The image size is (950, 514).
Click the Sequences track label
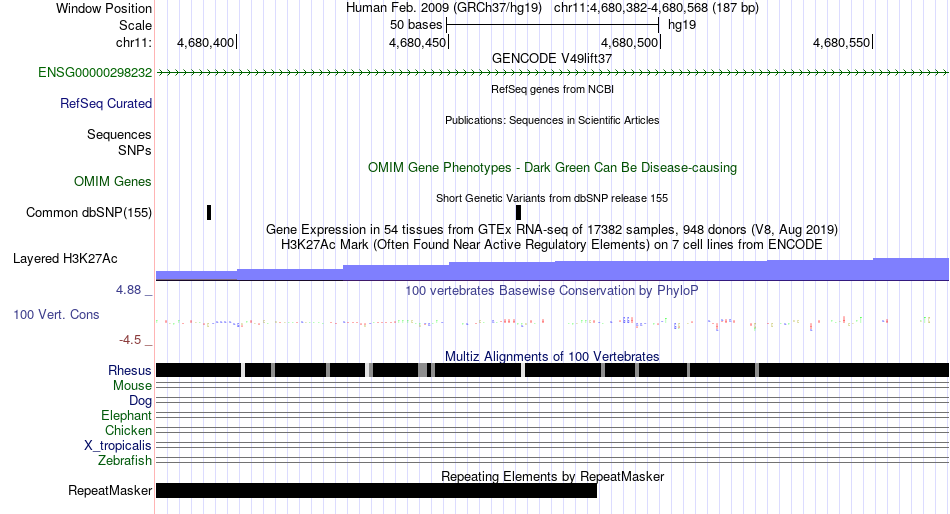119,135
